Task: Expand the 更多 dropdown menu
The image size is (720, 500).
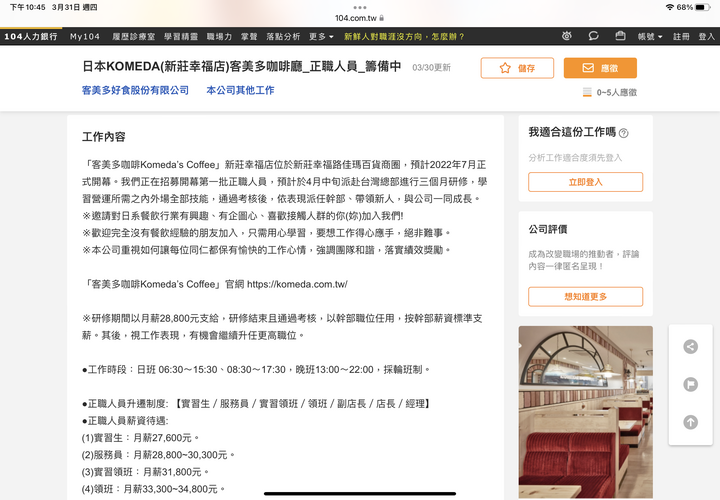Action: pos(321,36)
